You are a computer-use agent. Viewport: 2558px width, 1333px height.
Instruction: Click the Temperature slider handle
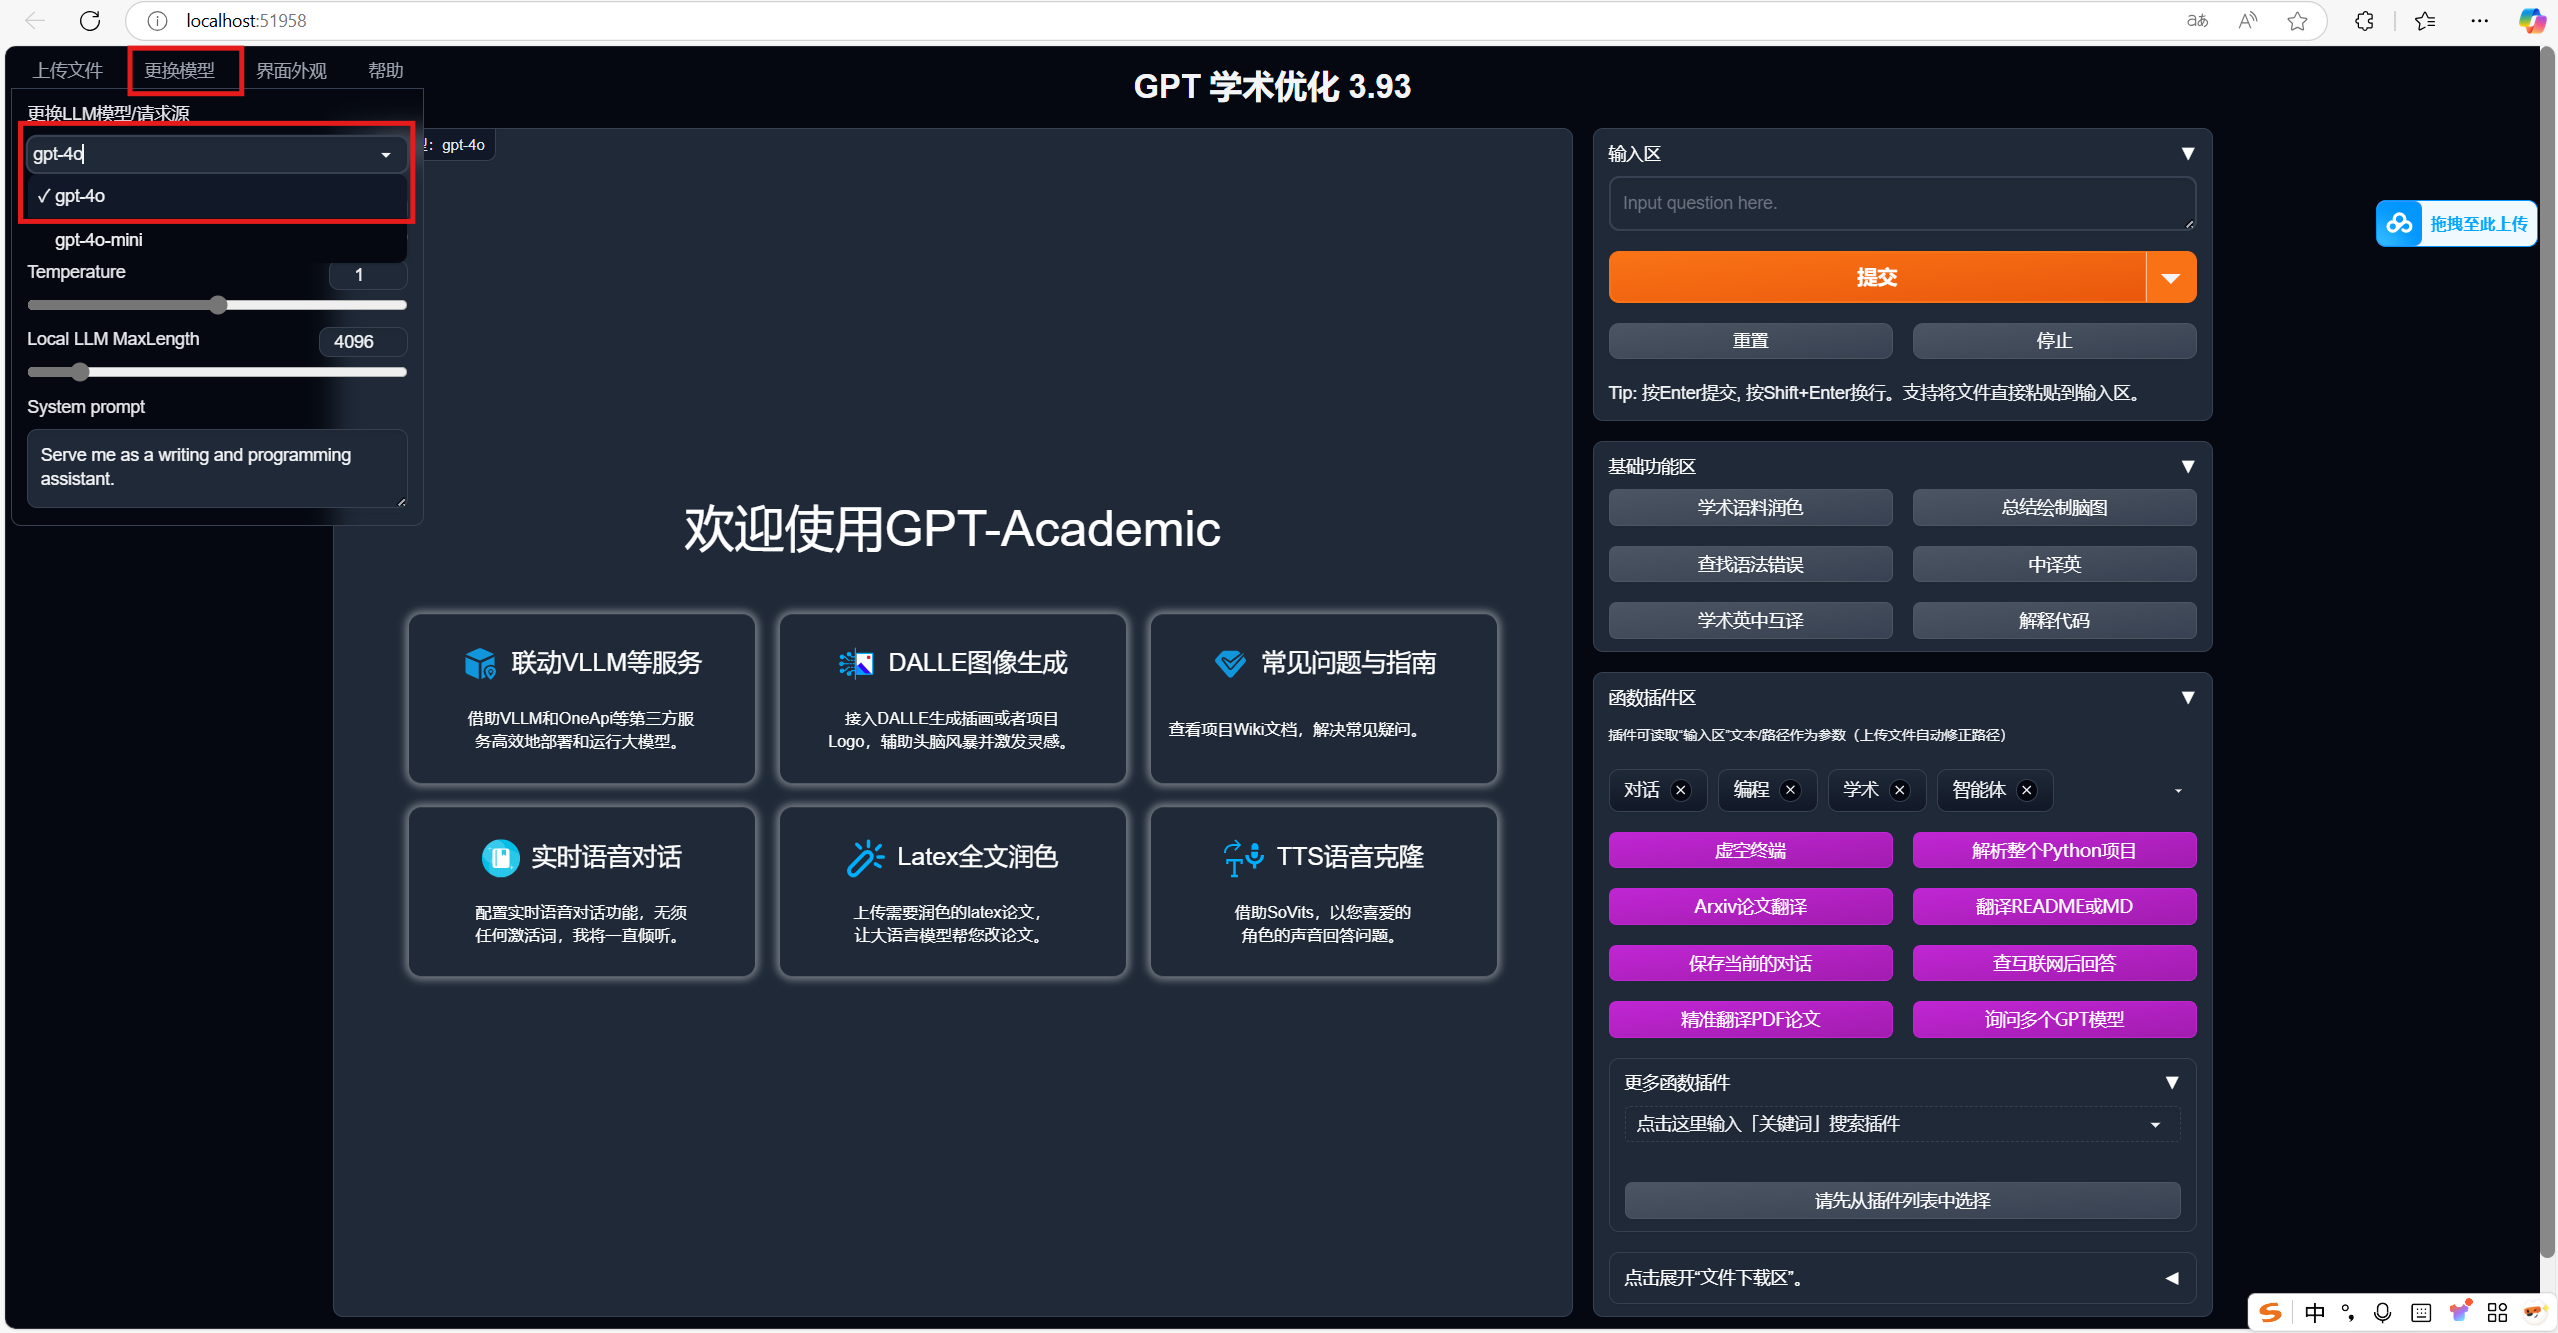(x=218, y=305)
